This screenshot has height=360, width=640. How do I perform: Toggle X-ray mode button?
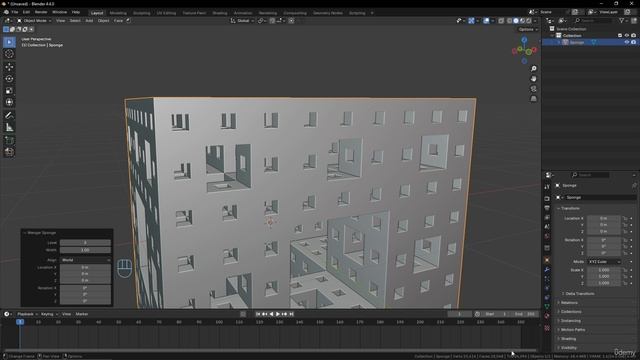pos(501,20)
